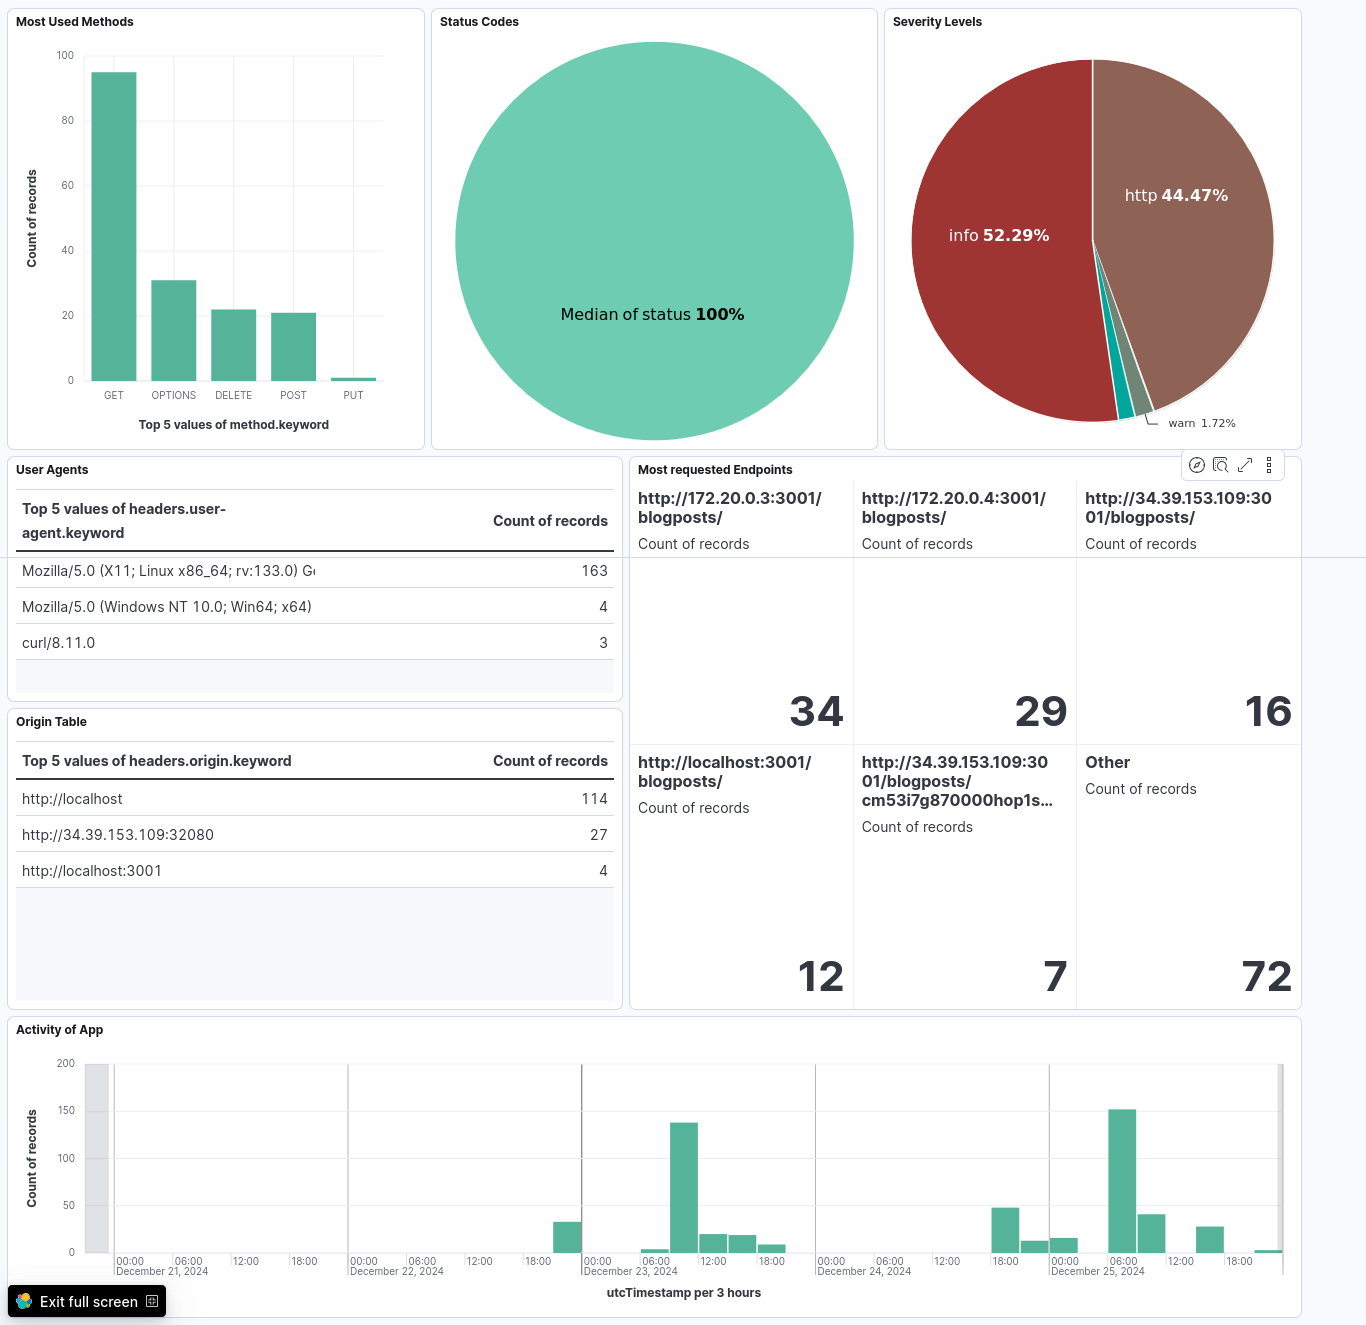Image resolution: width=1366 pixels, height=1325 pixels.
Task: Click the tallest December 25 activity bar
Action: coord(1122,1181)
